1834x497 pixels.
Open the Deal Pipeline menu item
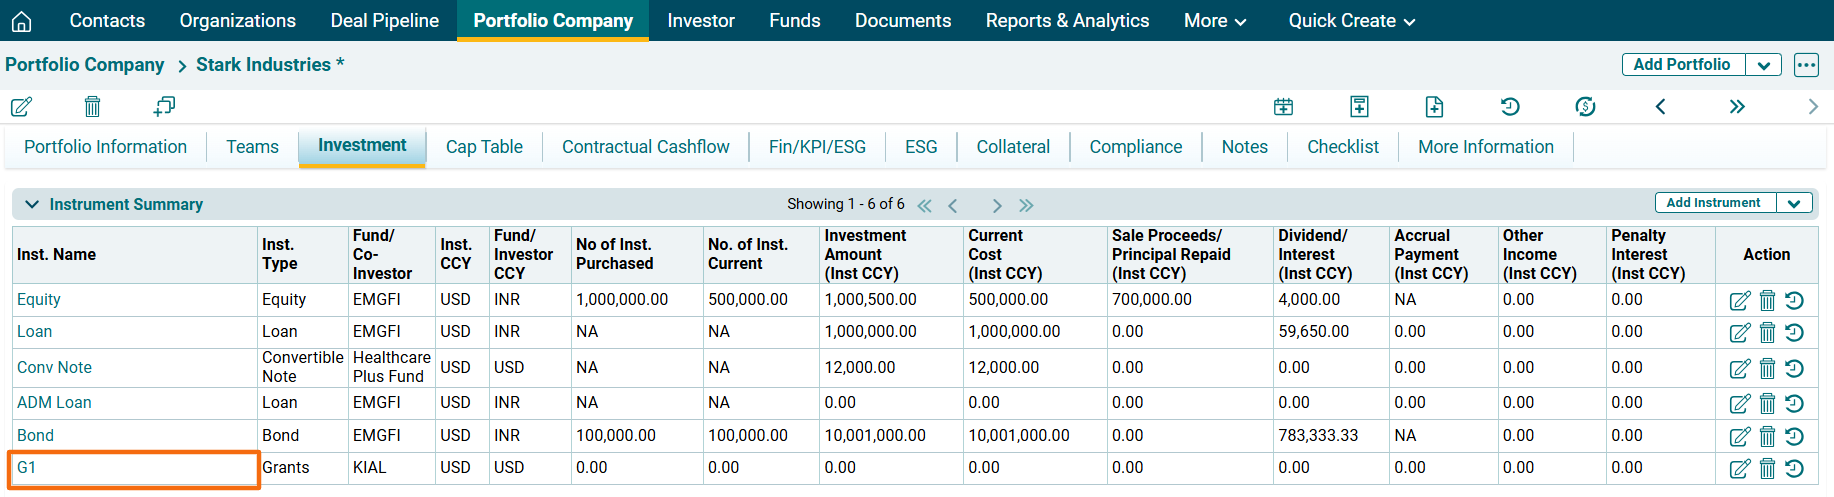coord(384,21)
